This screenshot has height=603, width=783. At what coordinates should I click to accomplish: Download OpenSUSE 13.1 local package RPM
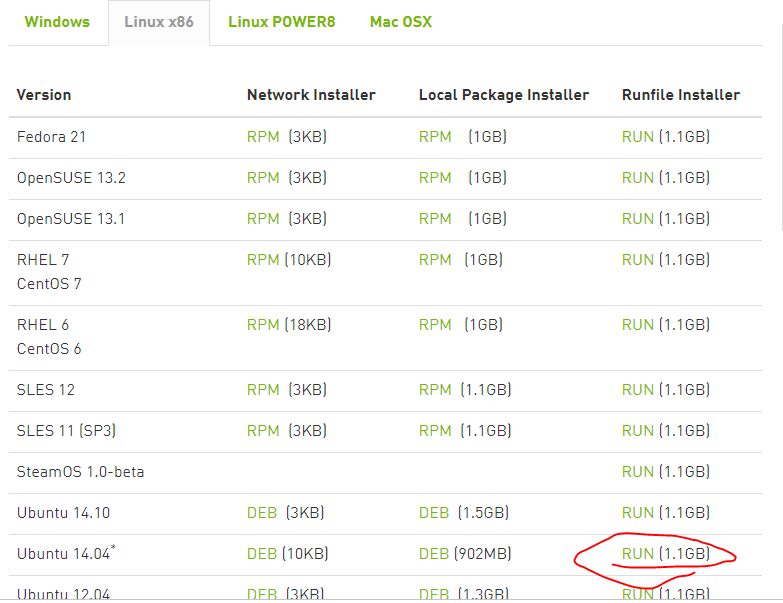[x=435, y=219]
